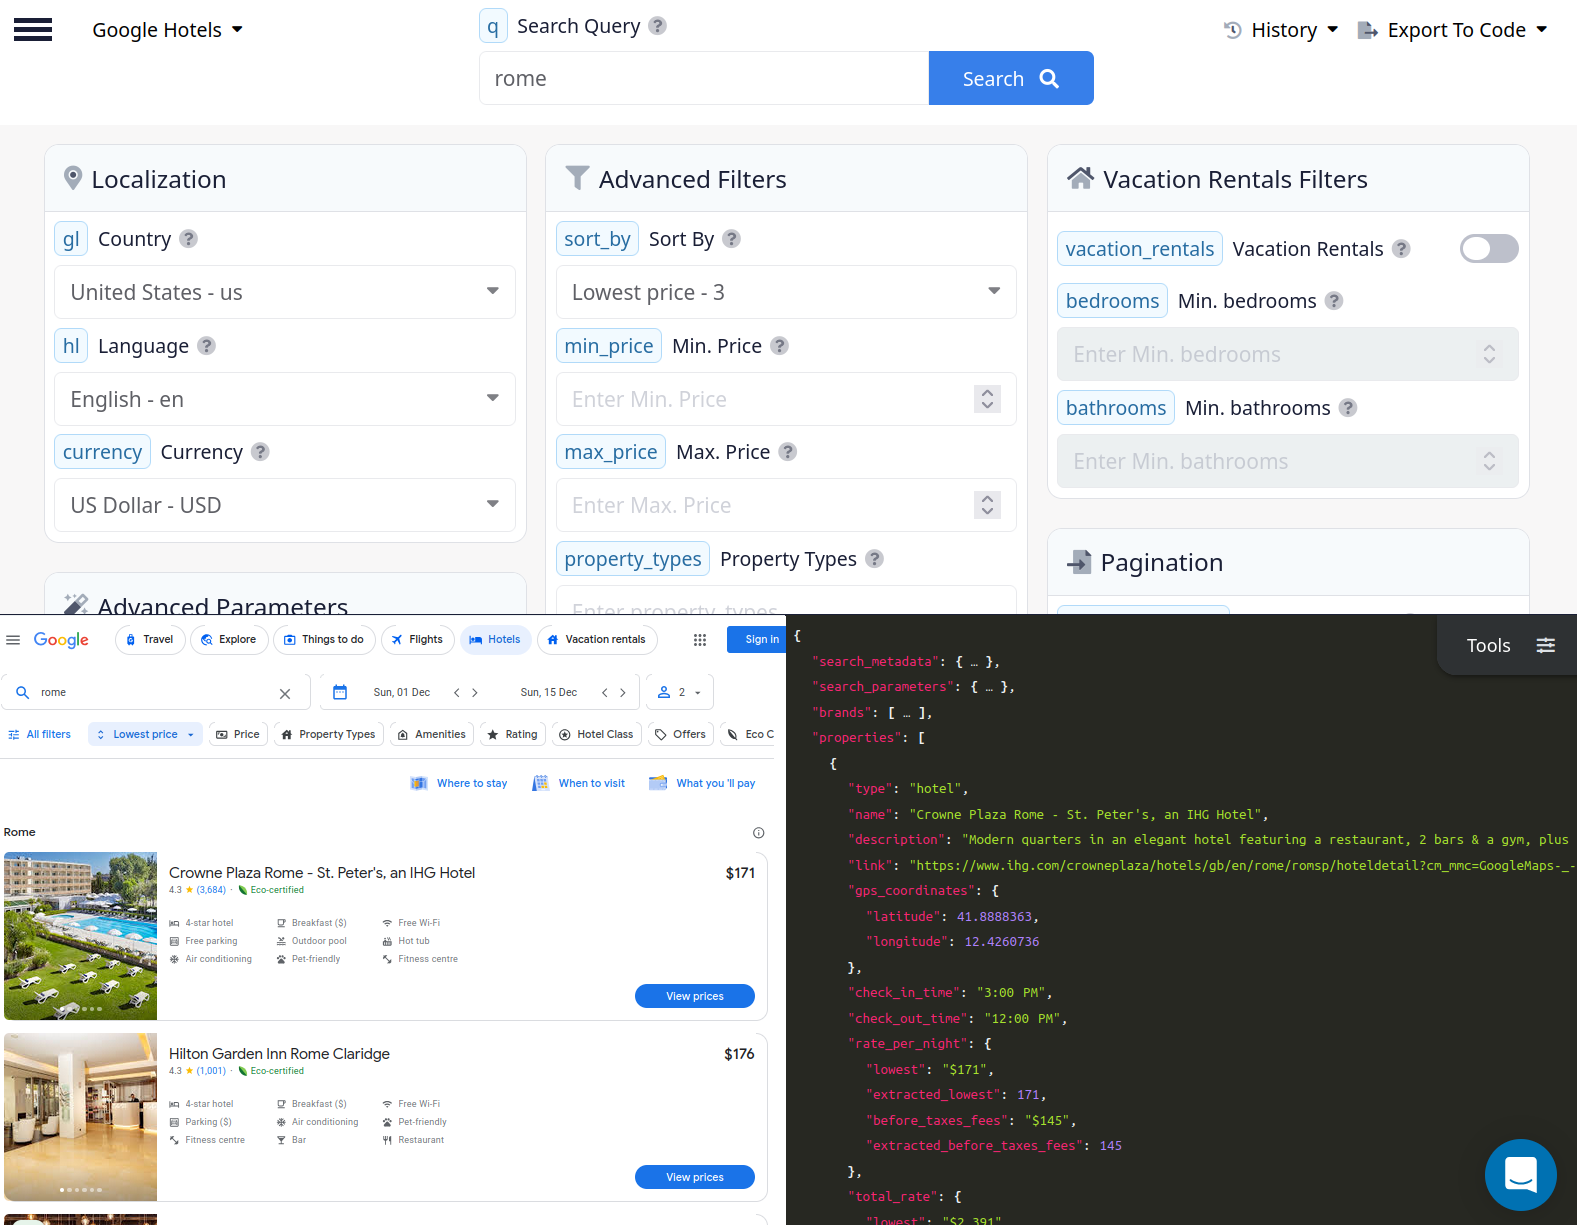The width and height of the screenshot is (1577, 1225).
Task: Click help icon next to Vacation Rentals
Action: (1401, 249)
